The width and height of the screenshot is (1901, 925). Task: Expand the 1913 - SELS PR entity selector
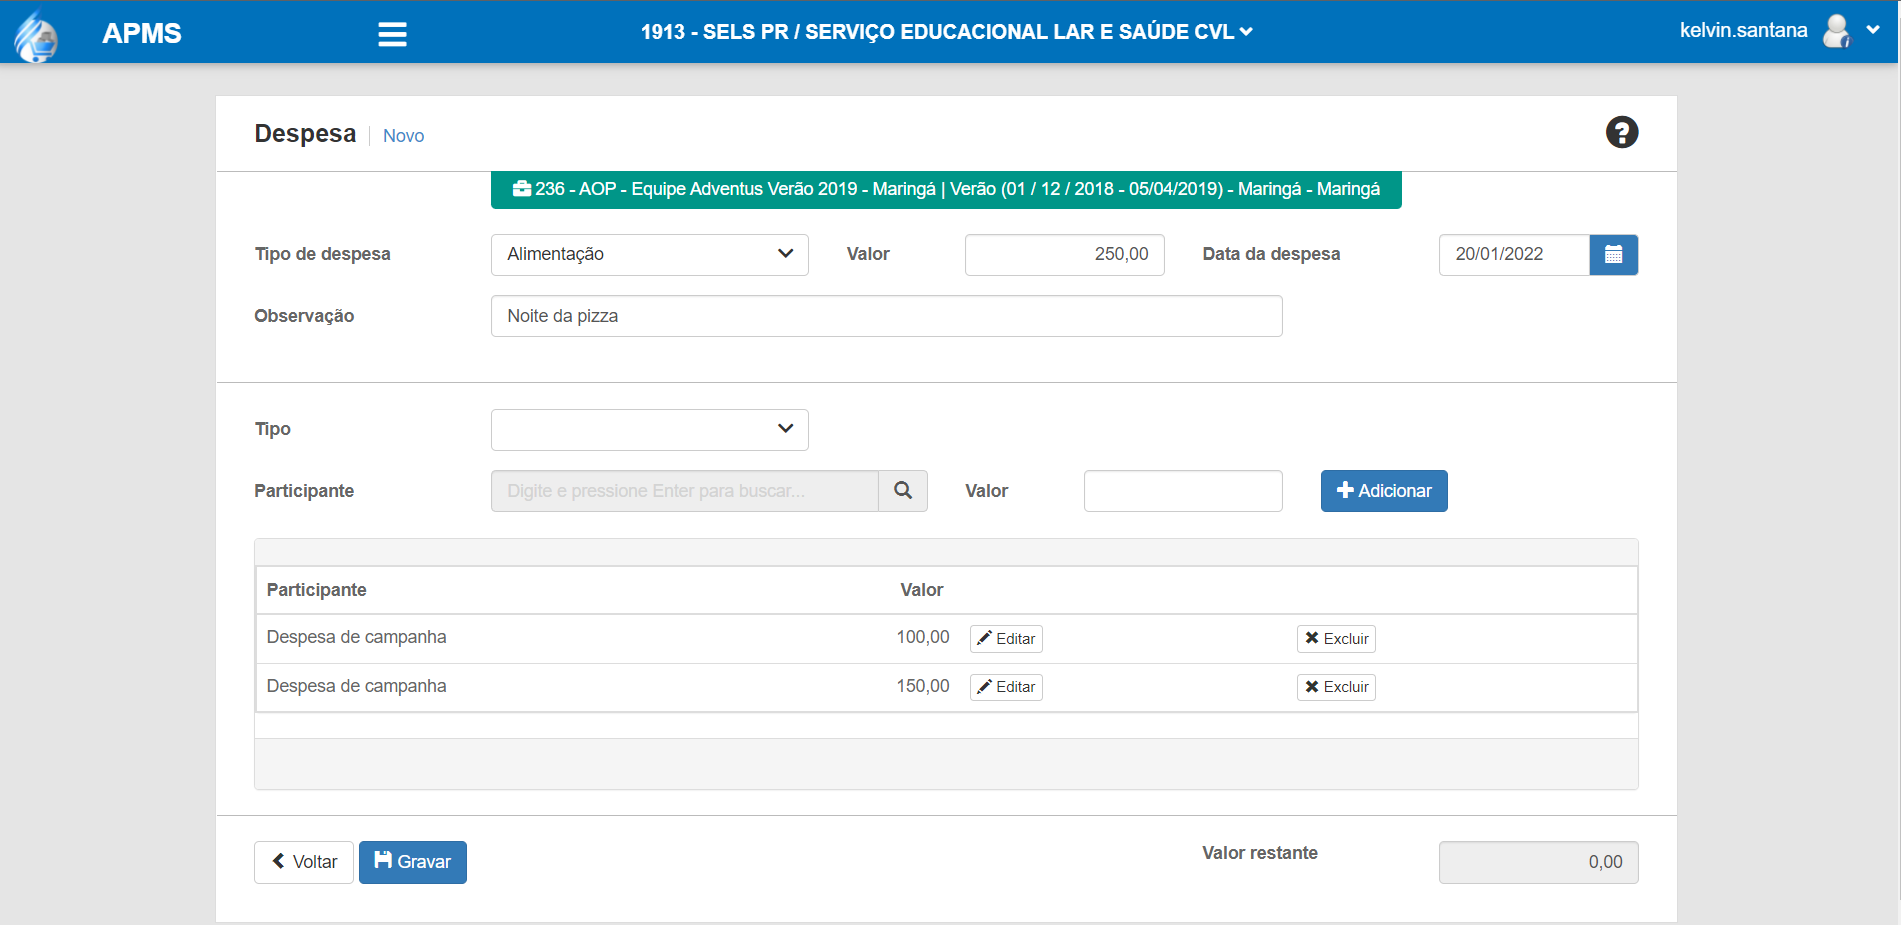pos(946,32)
